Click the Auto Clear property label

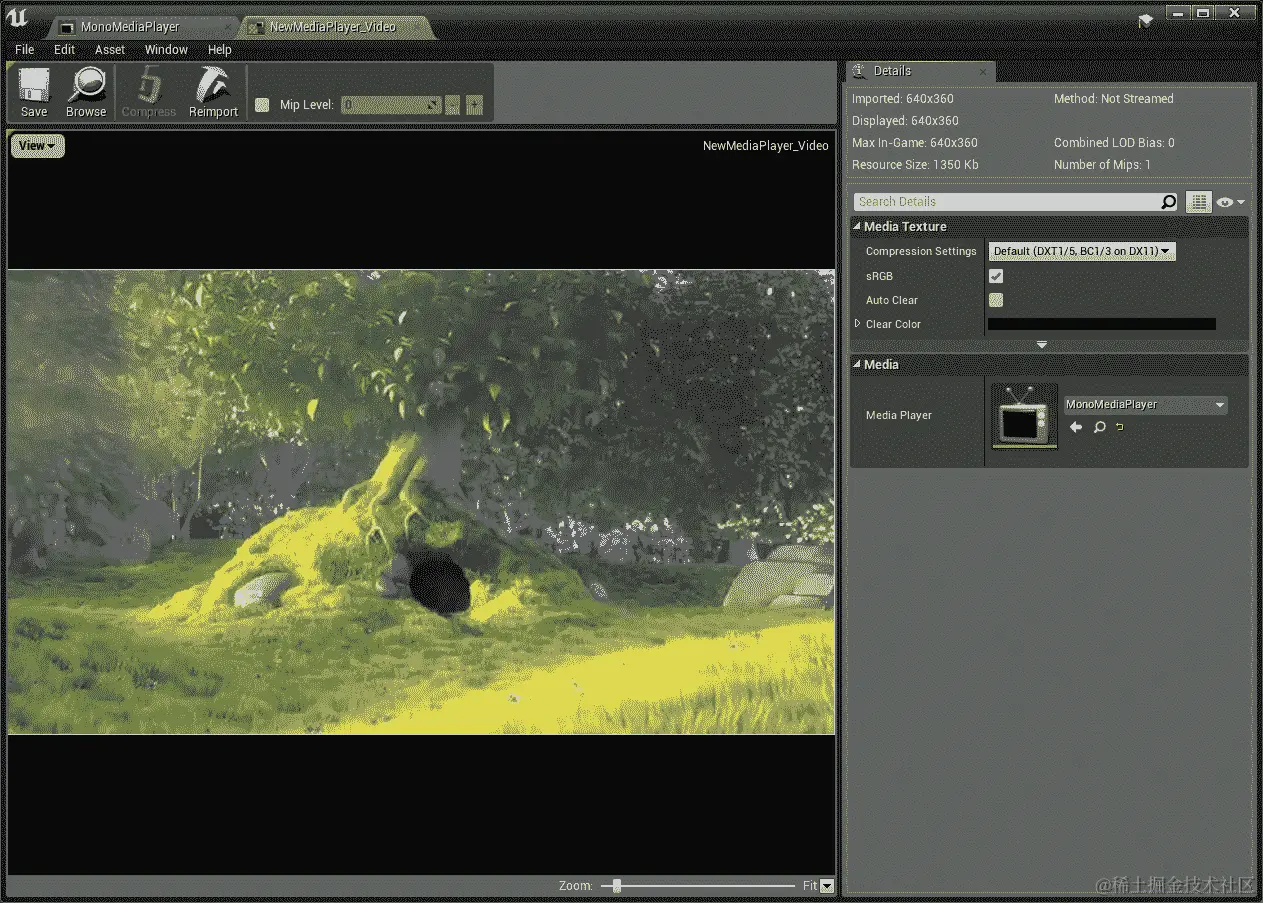tap(892, 300)
